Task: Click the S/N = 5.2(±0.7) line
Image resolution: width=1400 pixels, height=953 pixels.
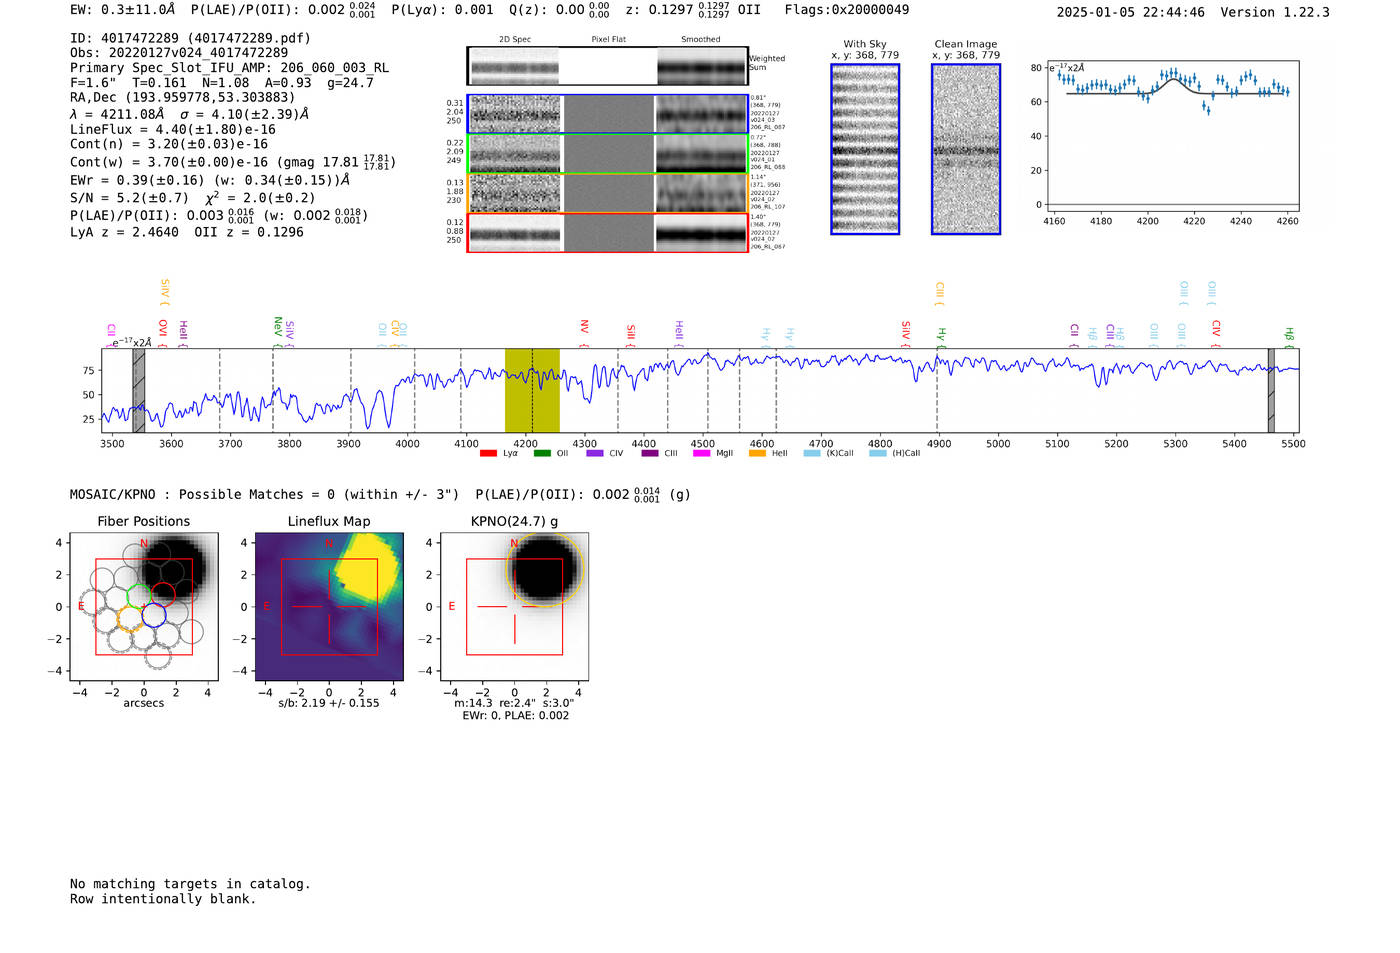Action: pyautogui.click(x=192, y=198)
